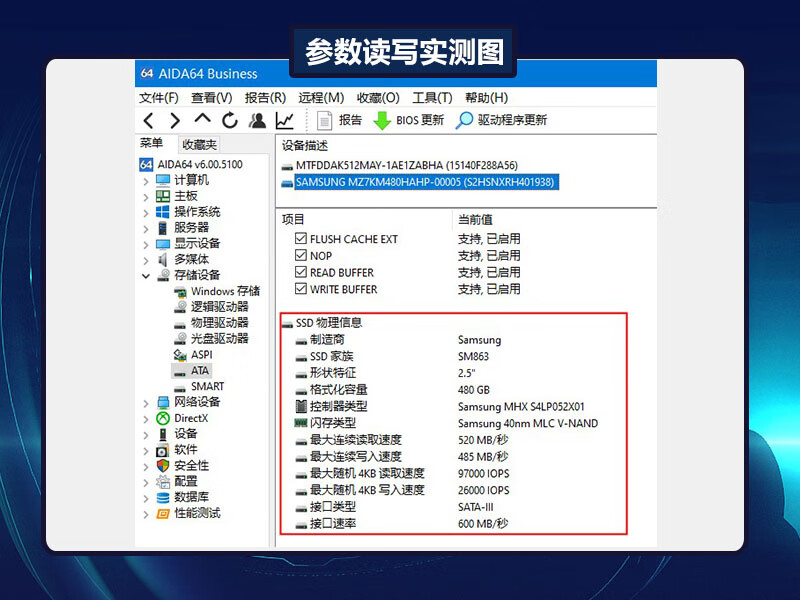Screen dimensions: 800x600
Task: Collapse the 存储设备 tree node chevron
Action: [146, 276]
